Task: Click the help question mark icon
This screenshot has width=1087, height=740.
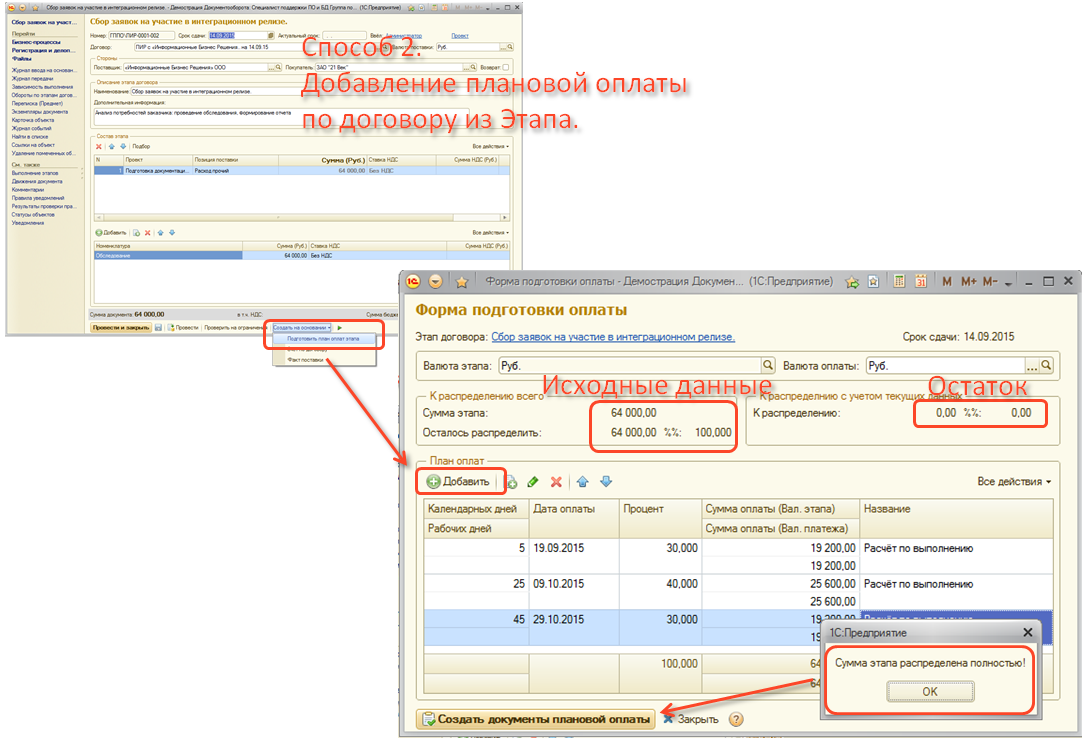Action: (736, 719)
